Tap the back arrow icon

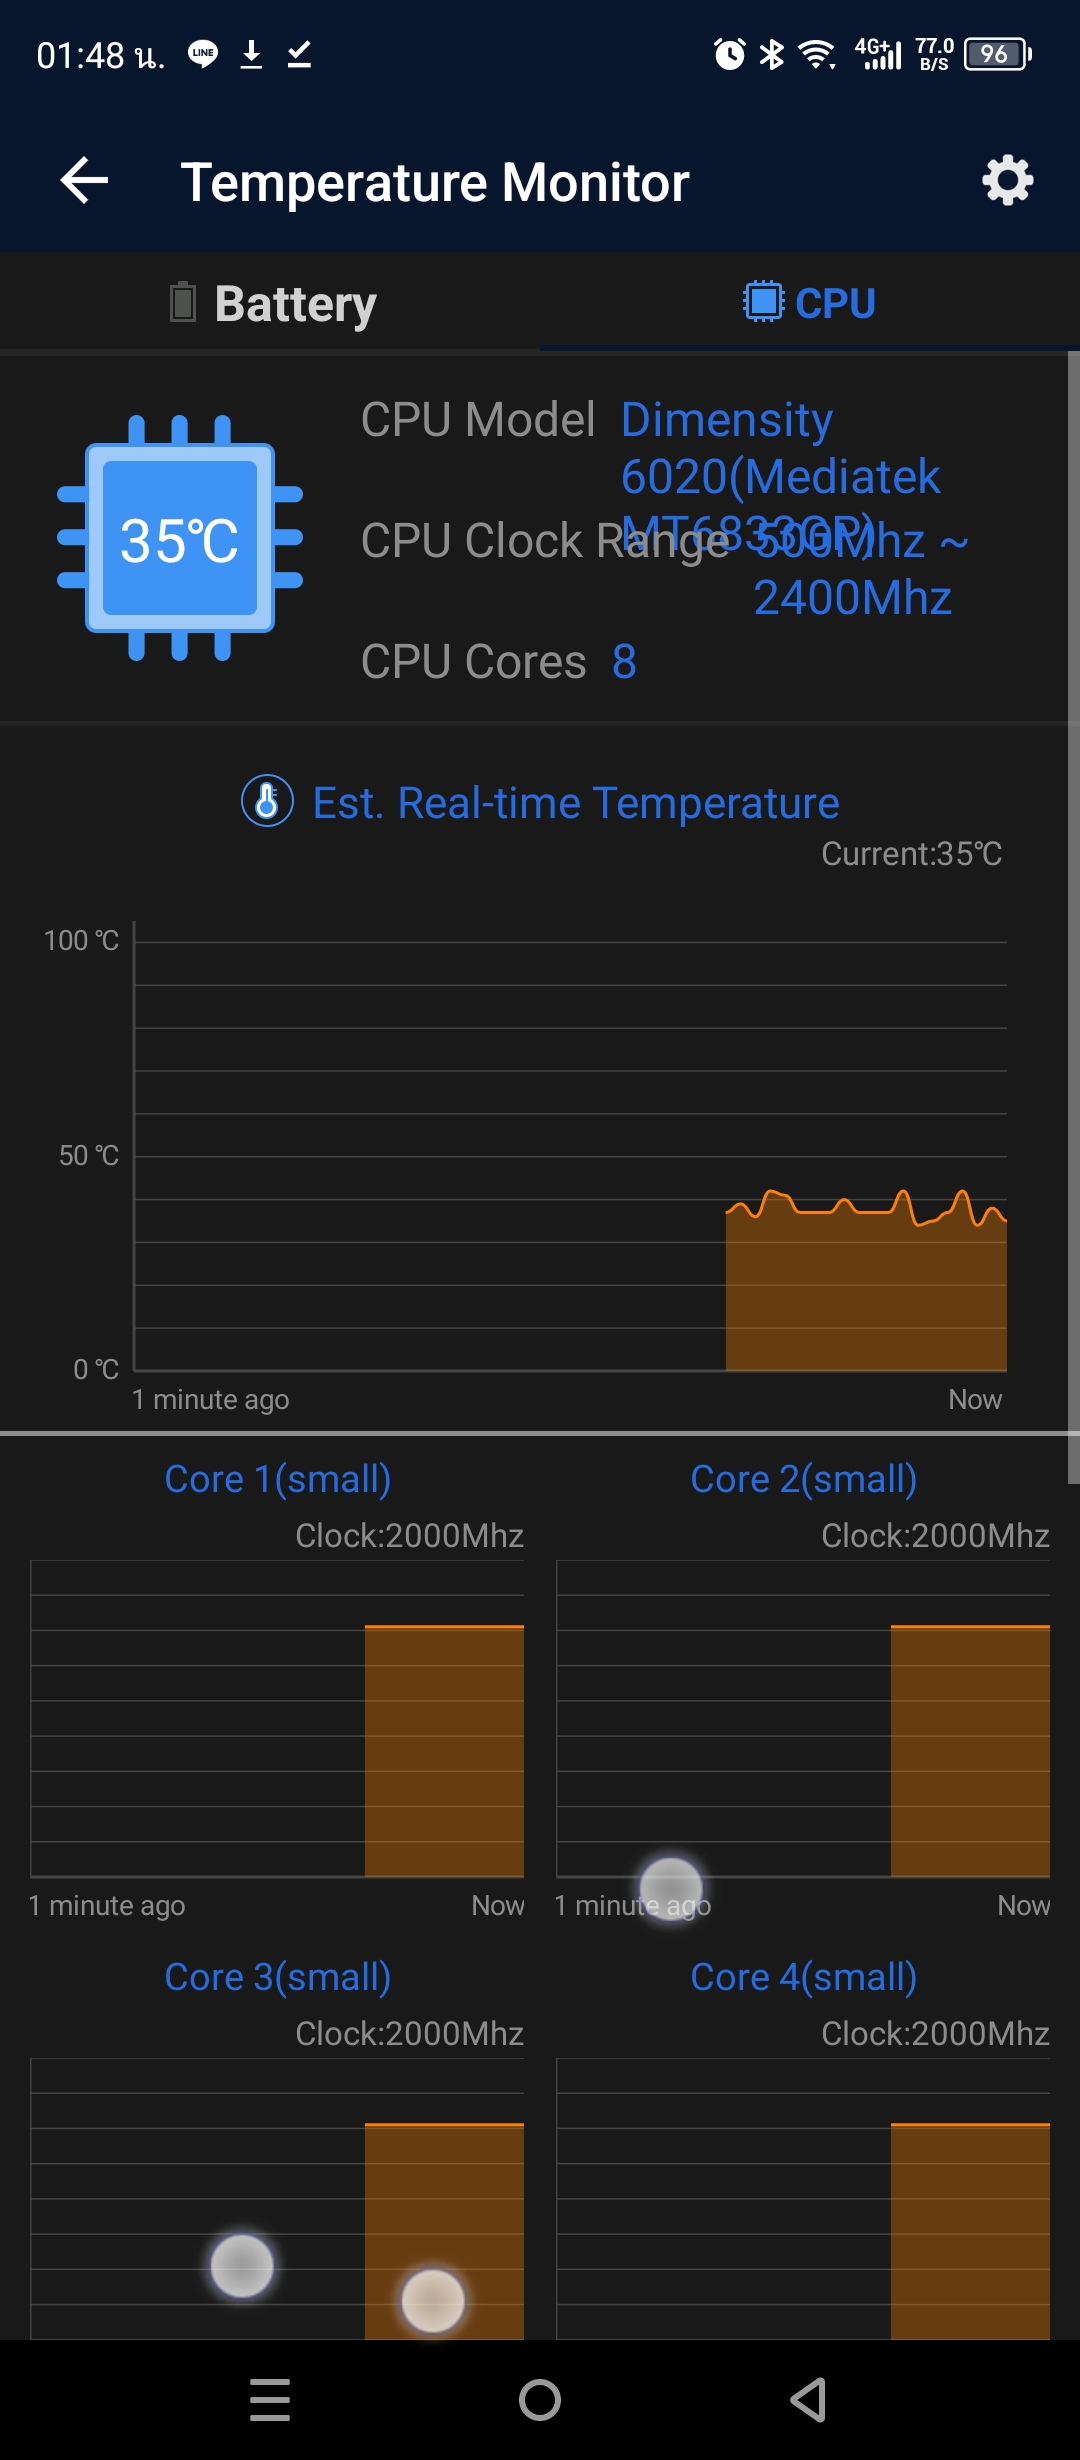point(84,181)
